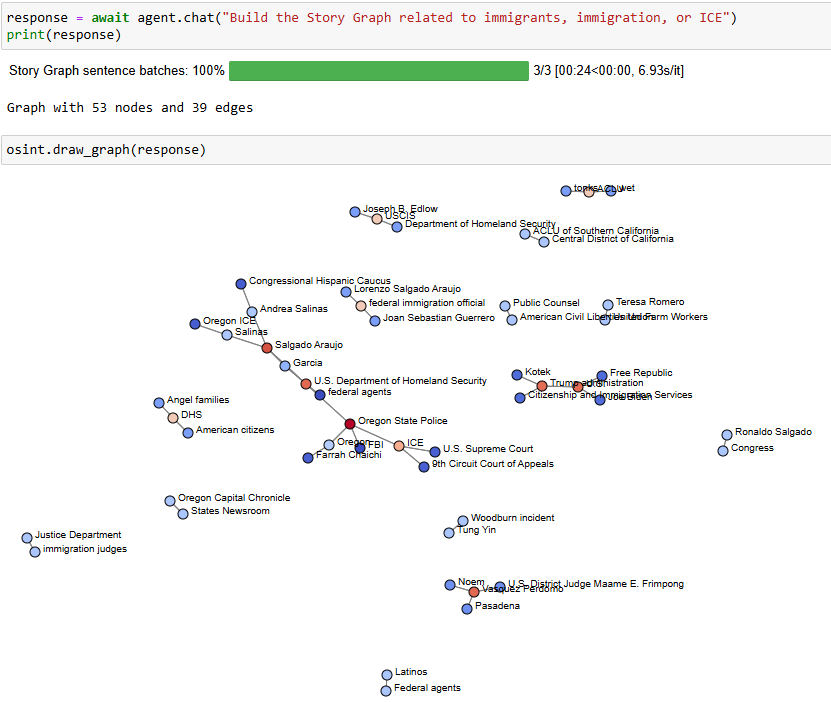Click the '3/3 [00:24<00:00, 6.93s/it]' text
Screen dimensions: 831x702
(x=608, y=70)
